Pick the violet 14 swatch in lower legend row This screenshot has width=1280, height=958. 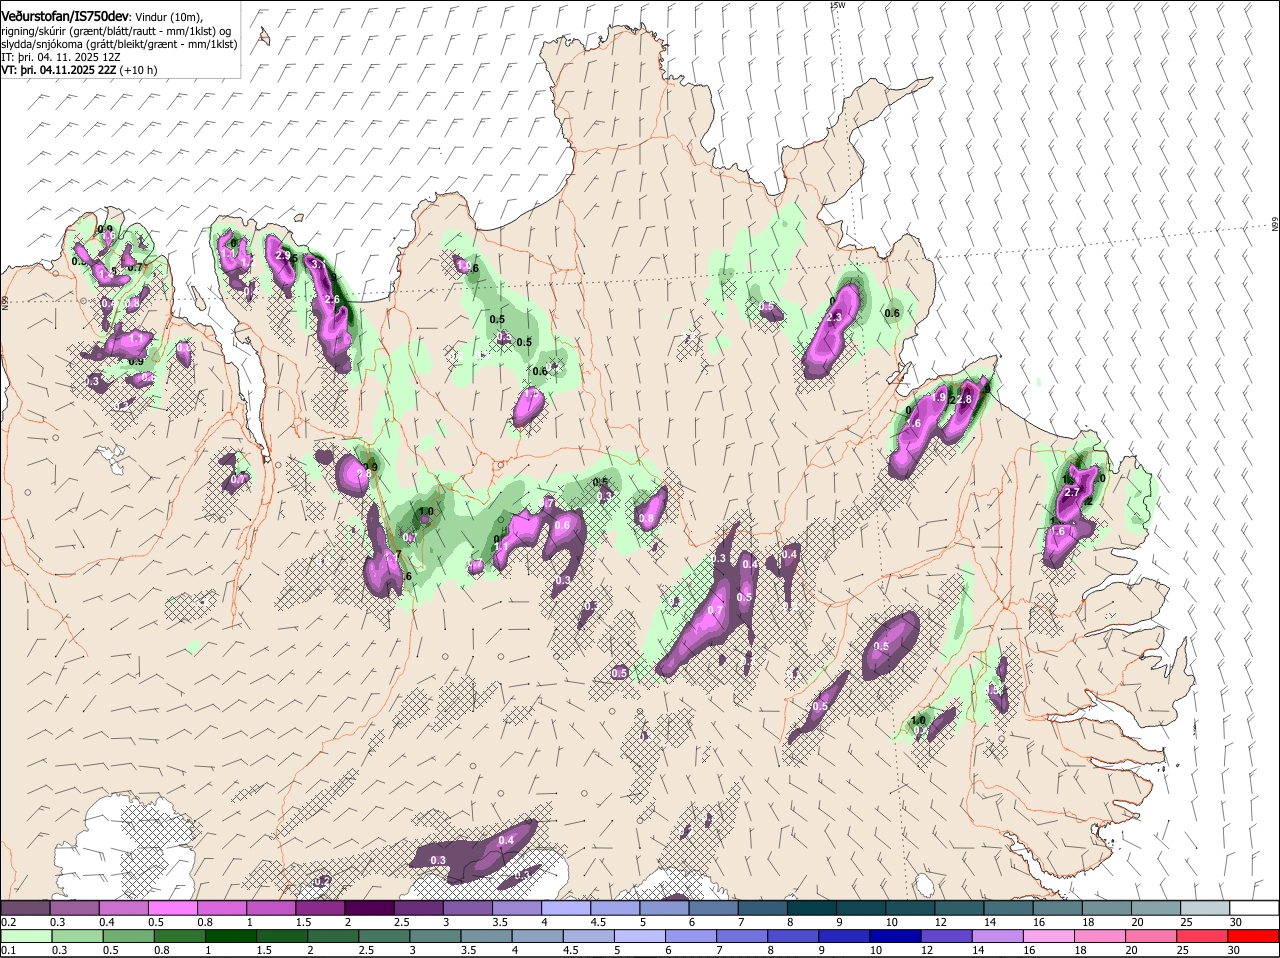(998, 936)
